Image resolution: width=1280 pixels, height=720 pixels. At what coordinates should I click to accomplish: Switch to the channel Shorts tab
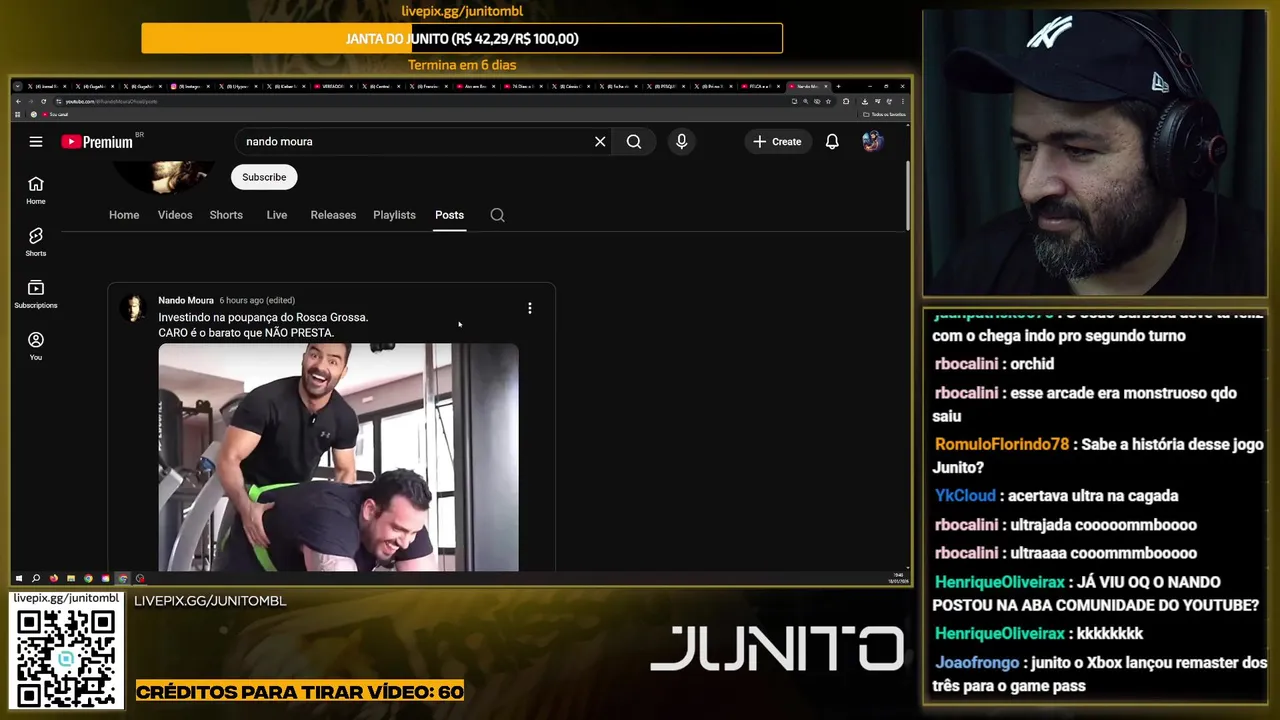226,215
